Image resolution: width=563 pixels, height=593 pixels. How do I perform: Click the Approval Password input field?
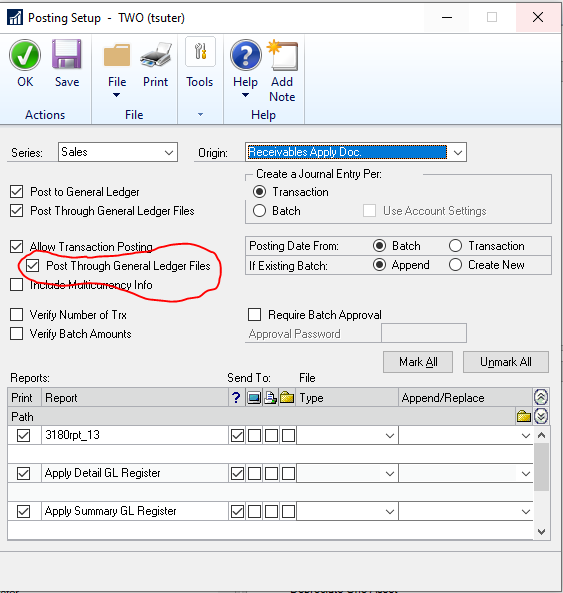[424, 334]
